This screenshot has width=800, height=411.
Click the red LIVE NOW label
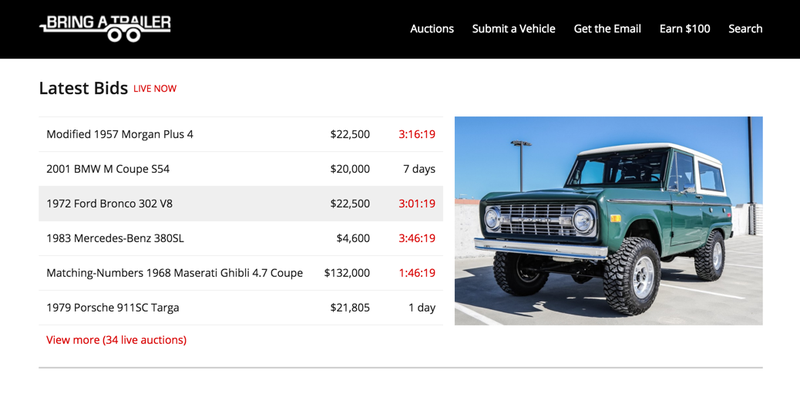(155, 89)
